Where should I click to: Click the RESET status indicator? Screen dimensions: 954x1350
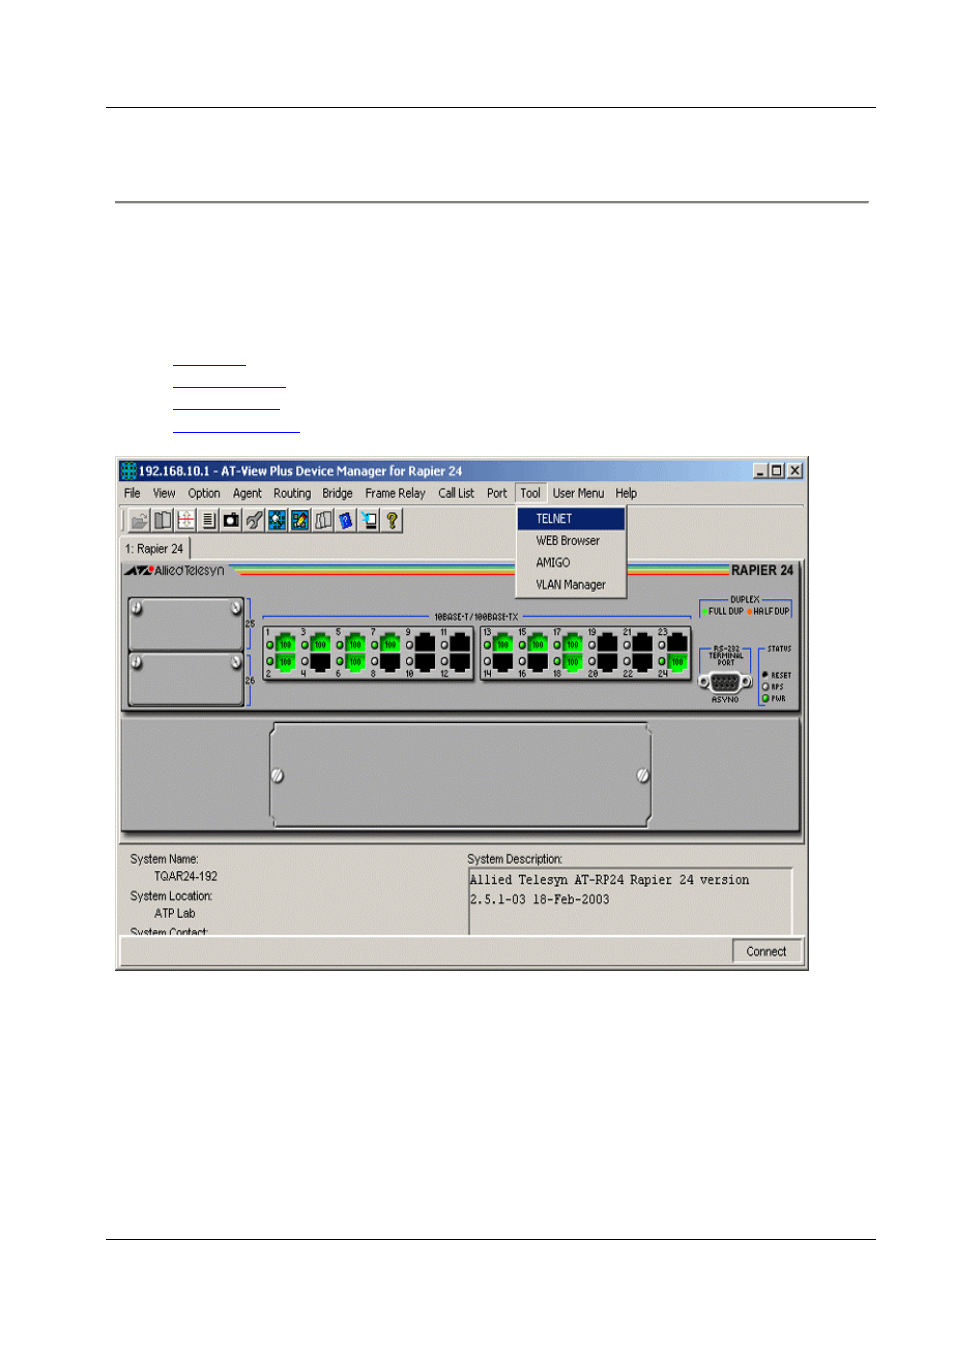click(766, 675)
